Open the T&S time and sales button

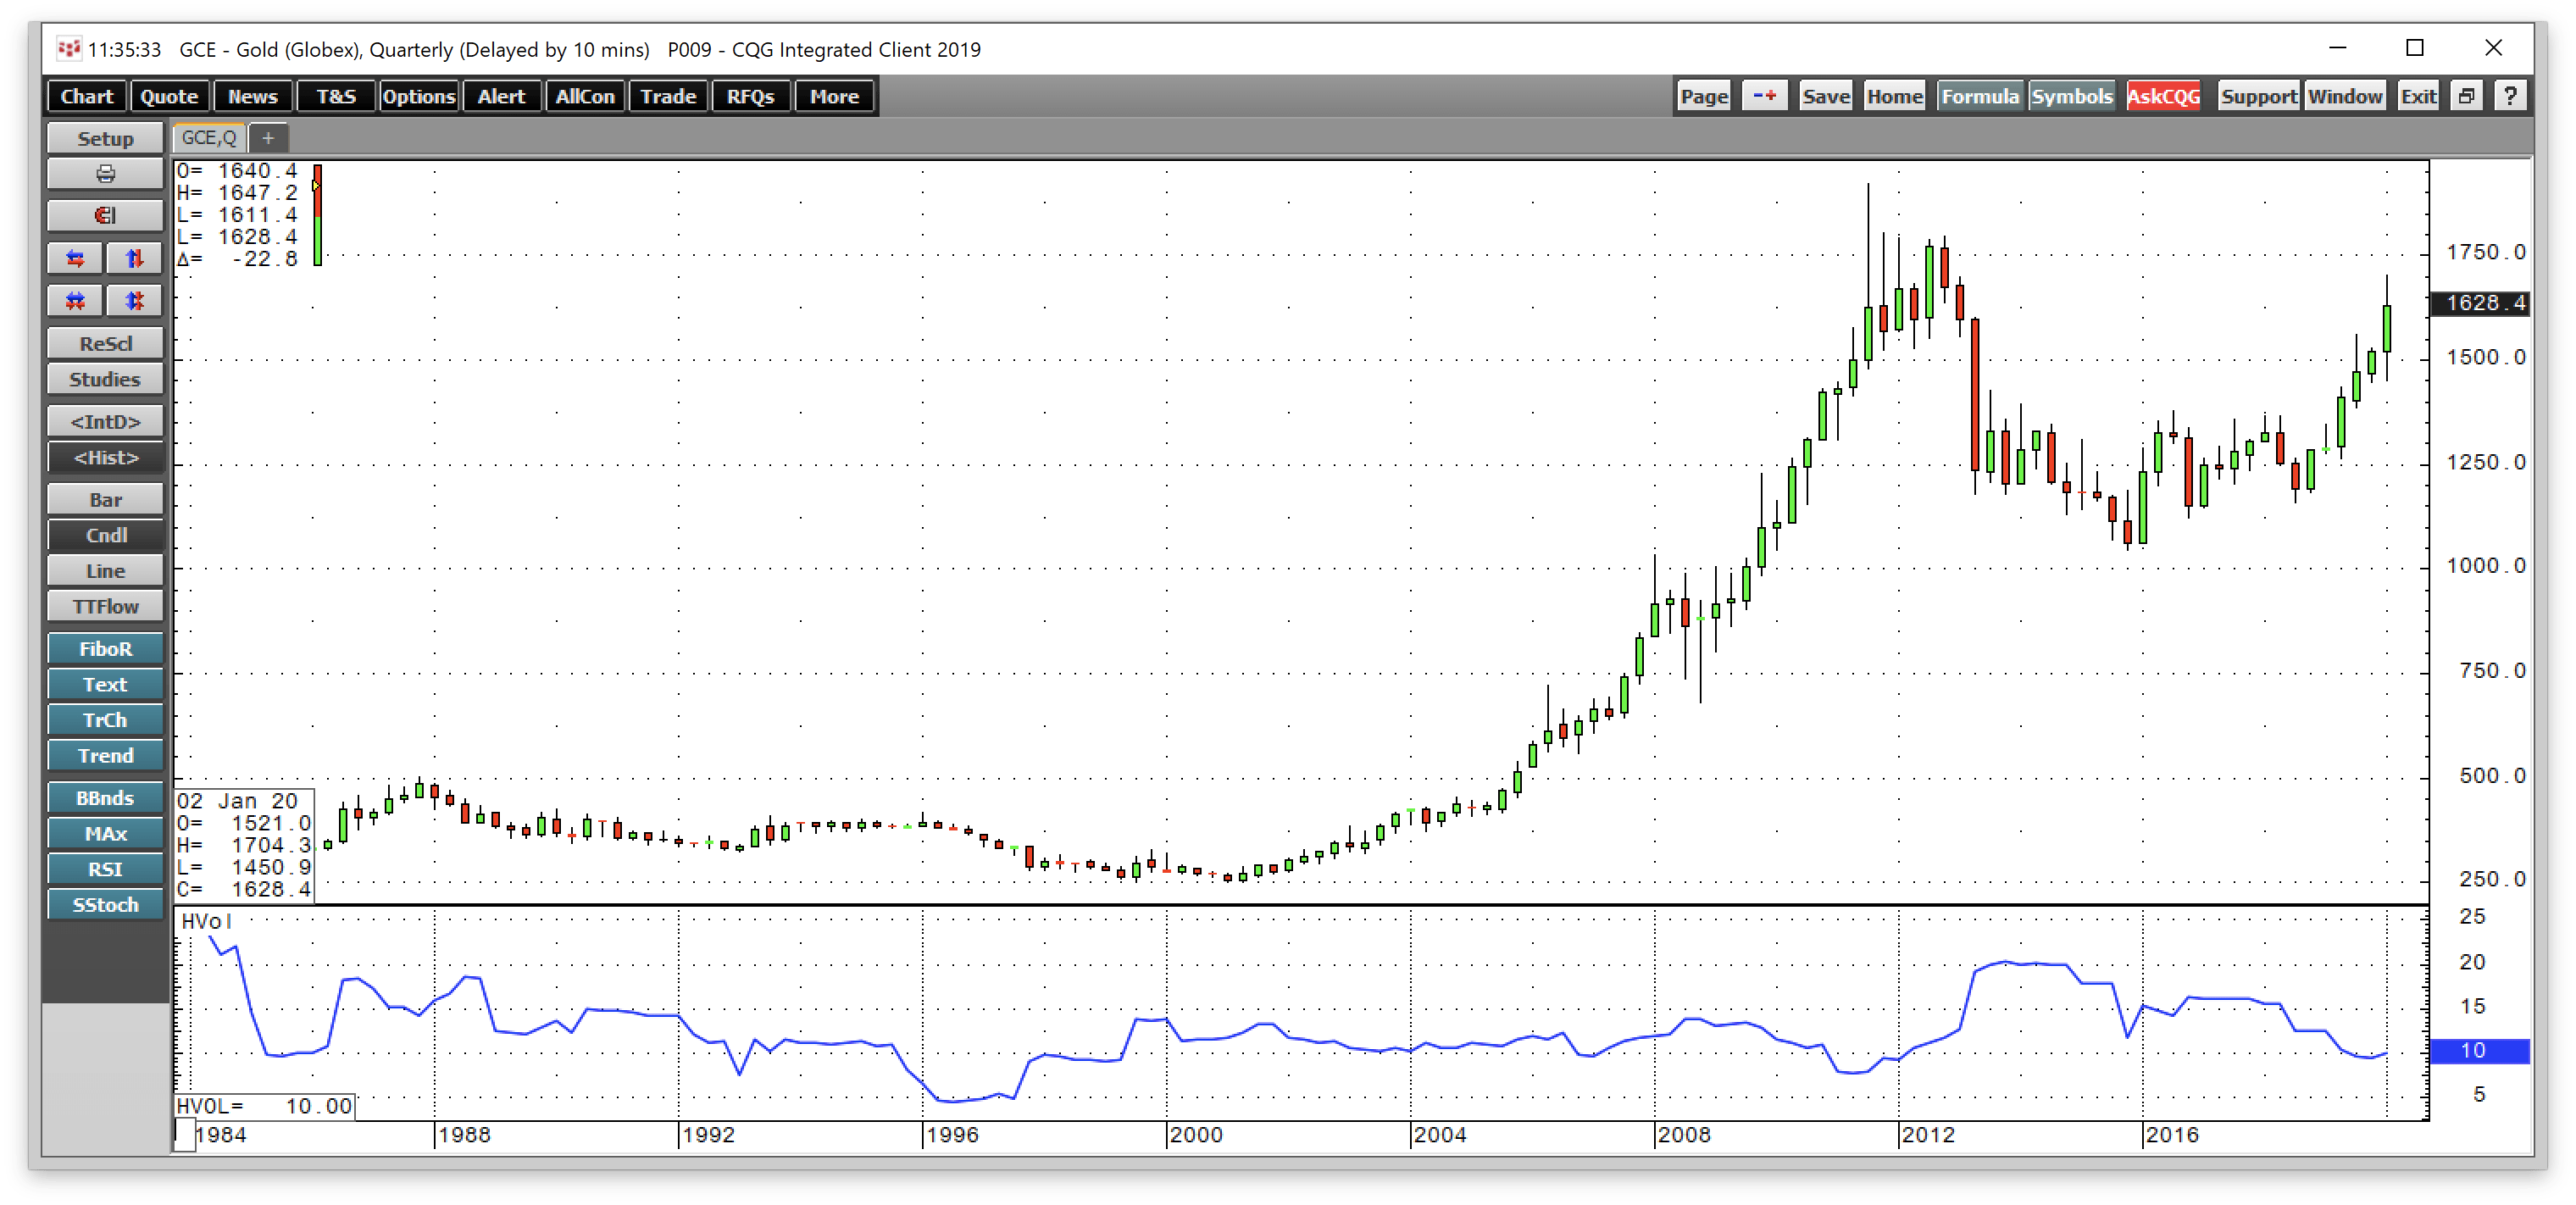coord(336,96)
